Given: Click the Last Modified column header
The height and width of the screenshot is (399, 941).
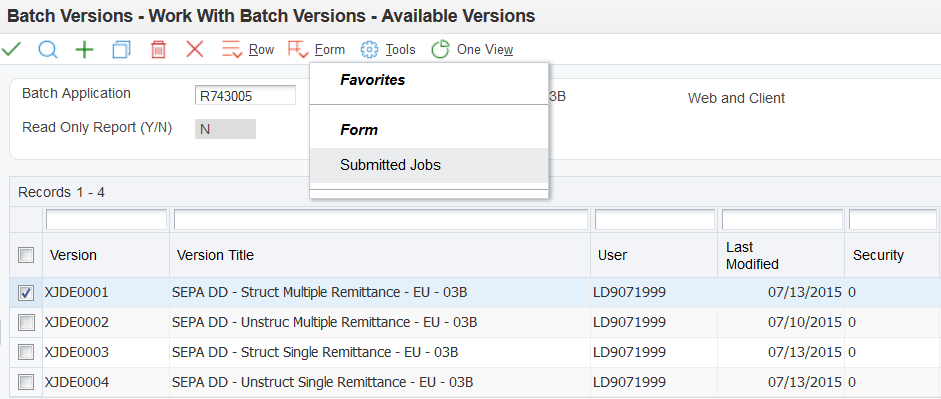Looking at the screenshot, I should 753,256.
